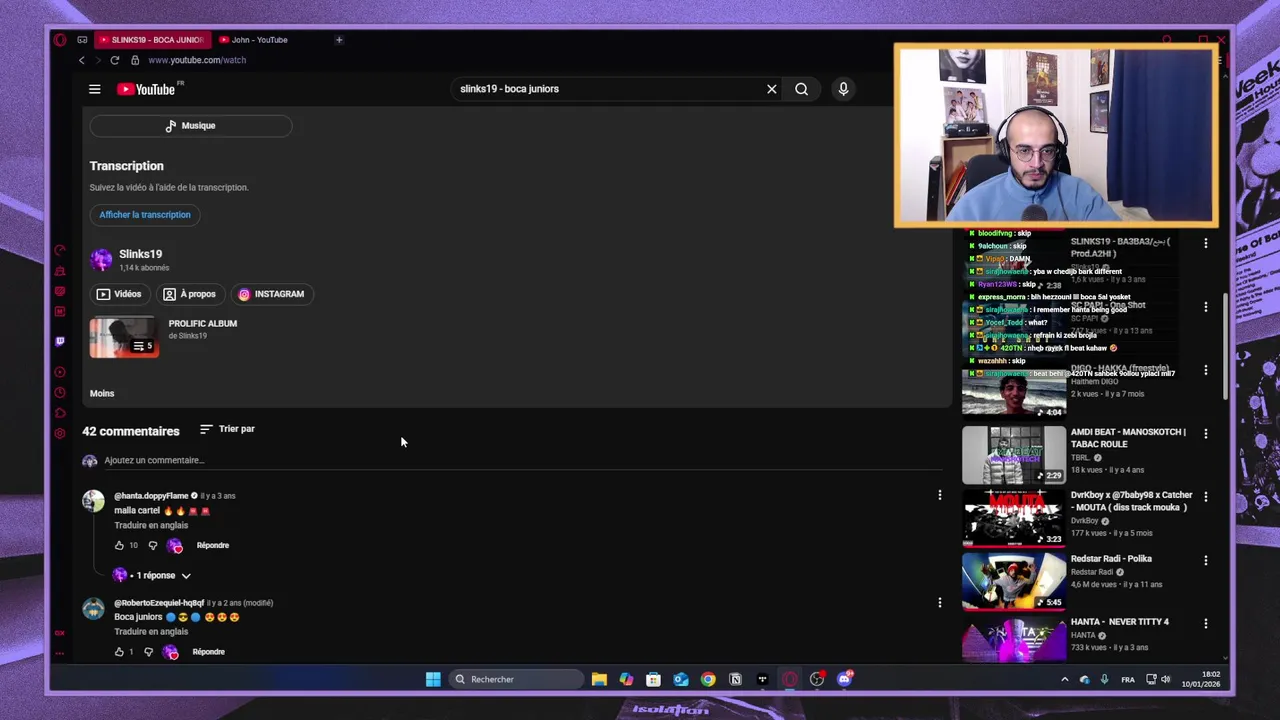Click Afficher la transcription

tap(145, 215)
